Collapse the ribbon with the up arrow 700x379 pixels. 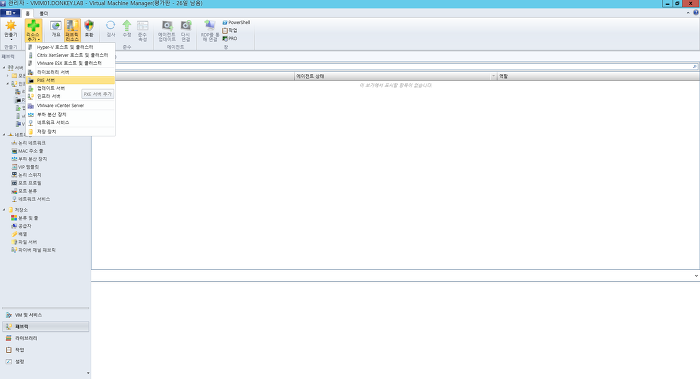pos(688,13)
